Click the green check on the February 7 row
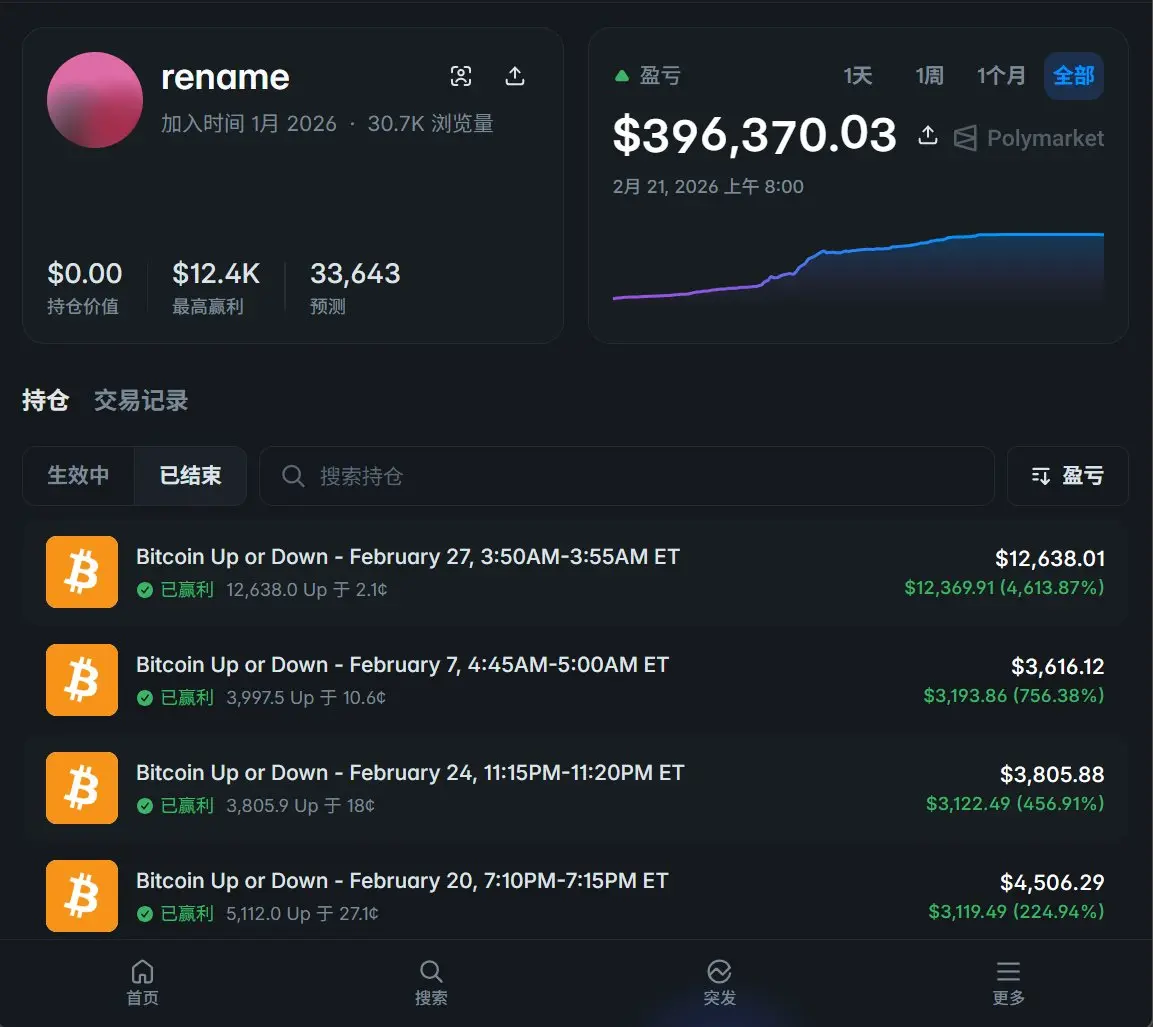This screenshot has height=1027, width=1153. pyautogui.click(x=145, y=698)
